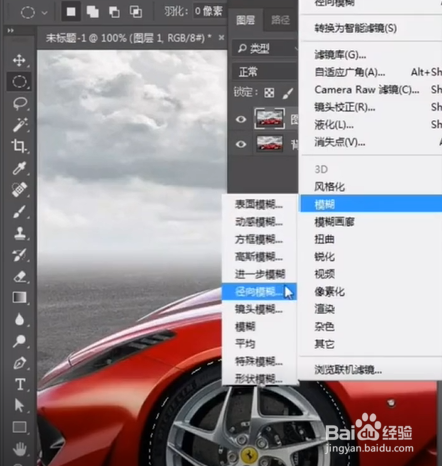This screenshot has width=442, height=466.
Task: Expand the collapsed toolbar double arrows
Action: 11,30
